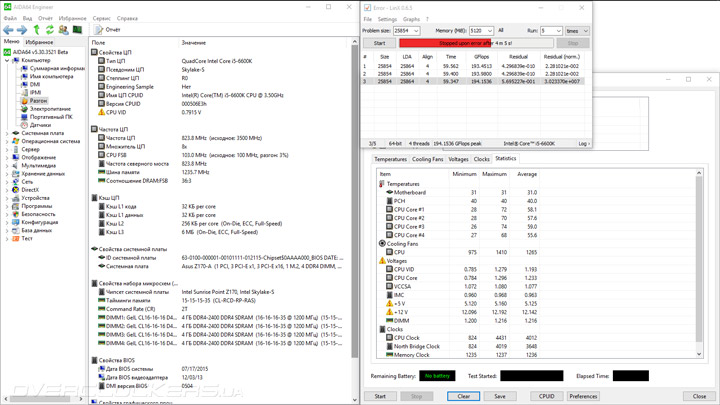Expand the Сервер tree node
The height and width of the screenshot is (405, 720).
[7, 149]
